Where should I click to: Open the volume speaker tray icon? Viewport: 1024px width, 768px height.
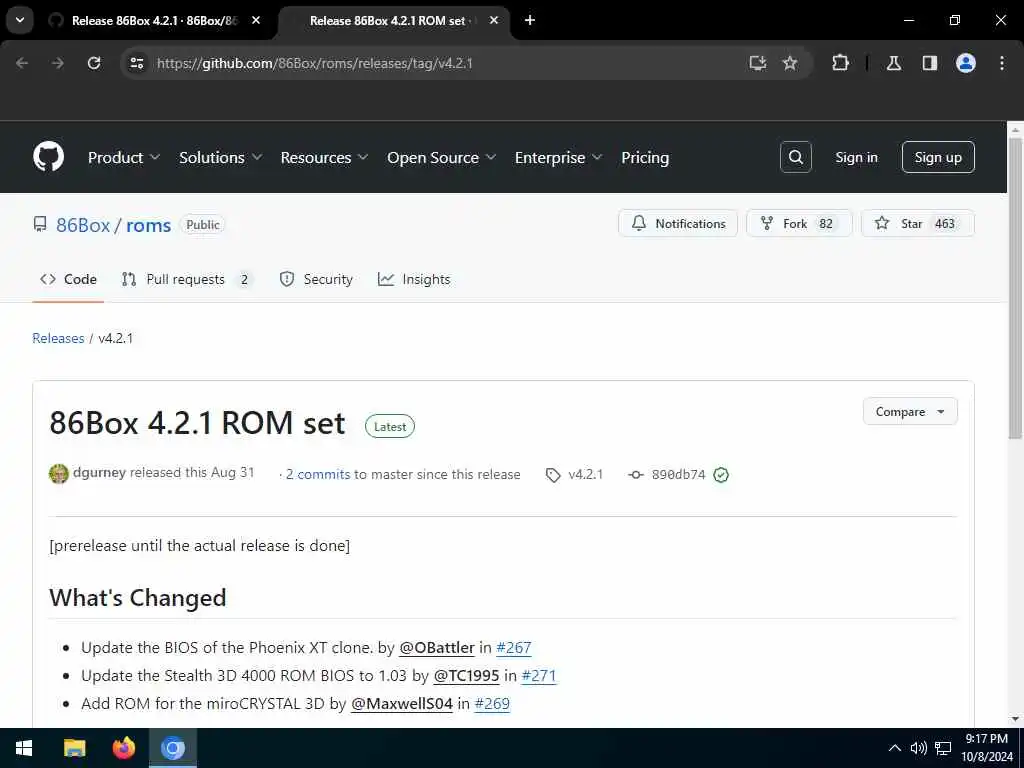(918, 748)
